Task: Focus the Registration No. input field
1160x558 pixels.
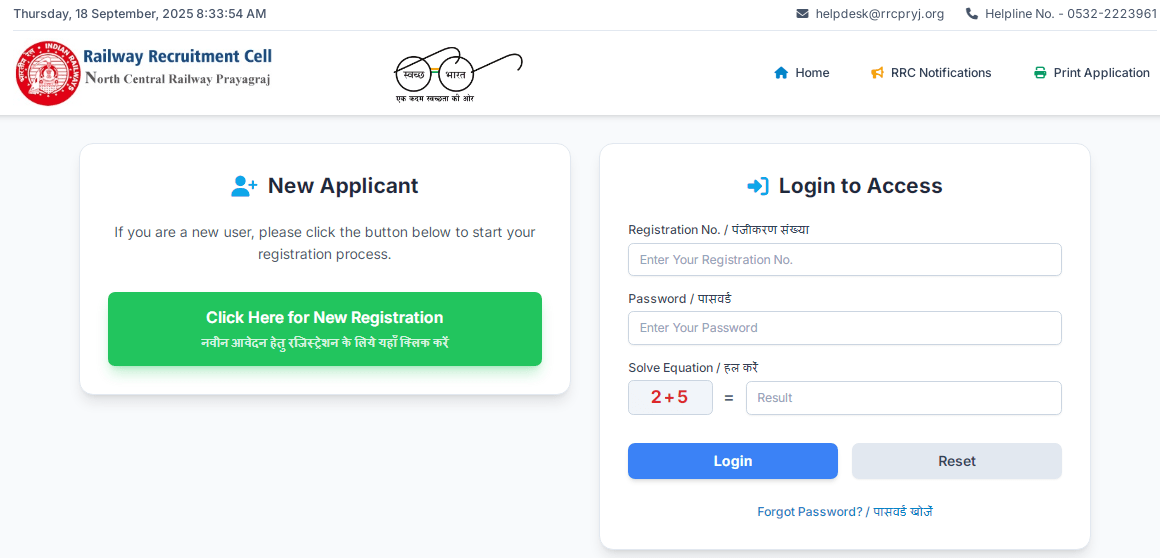Action: tap(845, 260)
